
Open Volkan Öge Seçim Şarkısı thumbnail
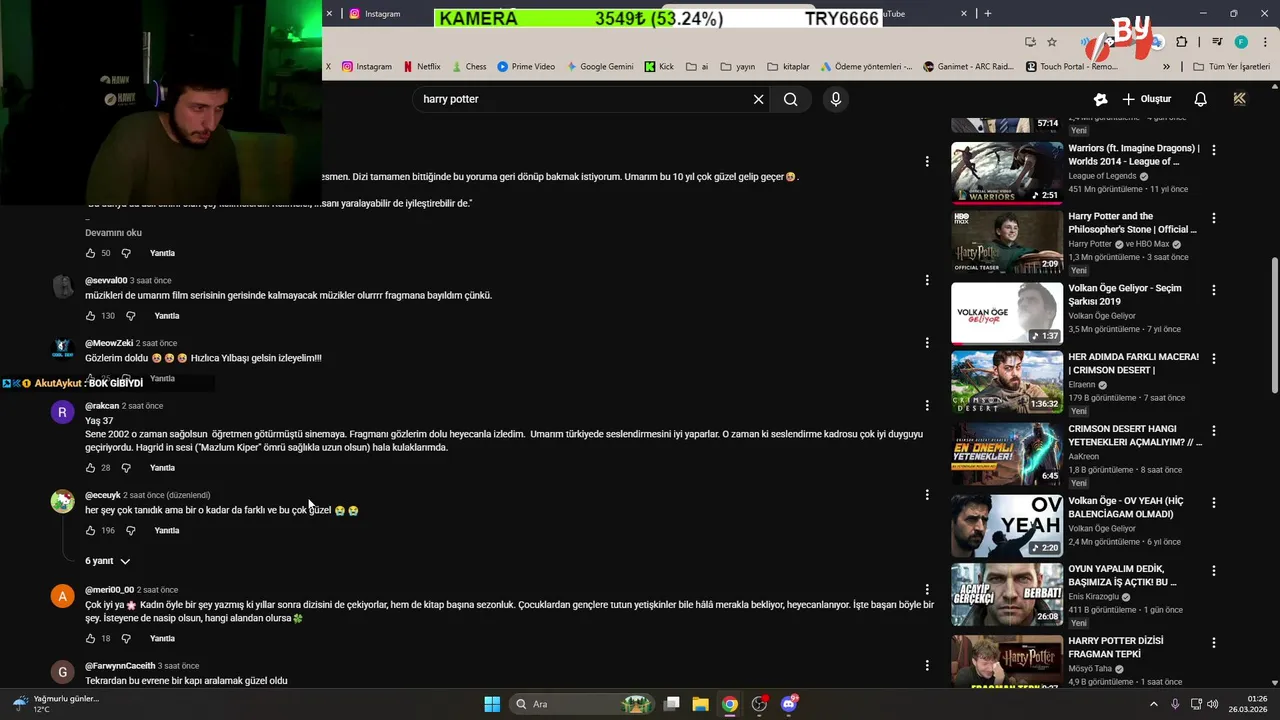coord(1007,313)
